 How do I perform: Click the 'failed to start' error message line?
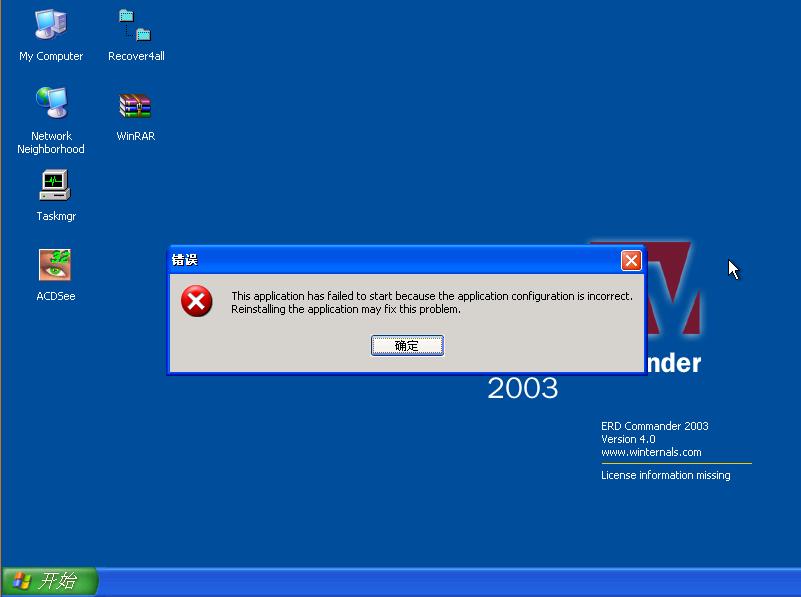coord(431,296)
